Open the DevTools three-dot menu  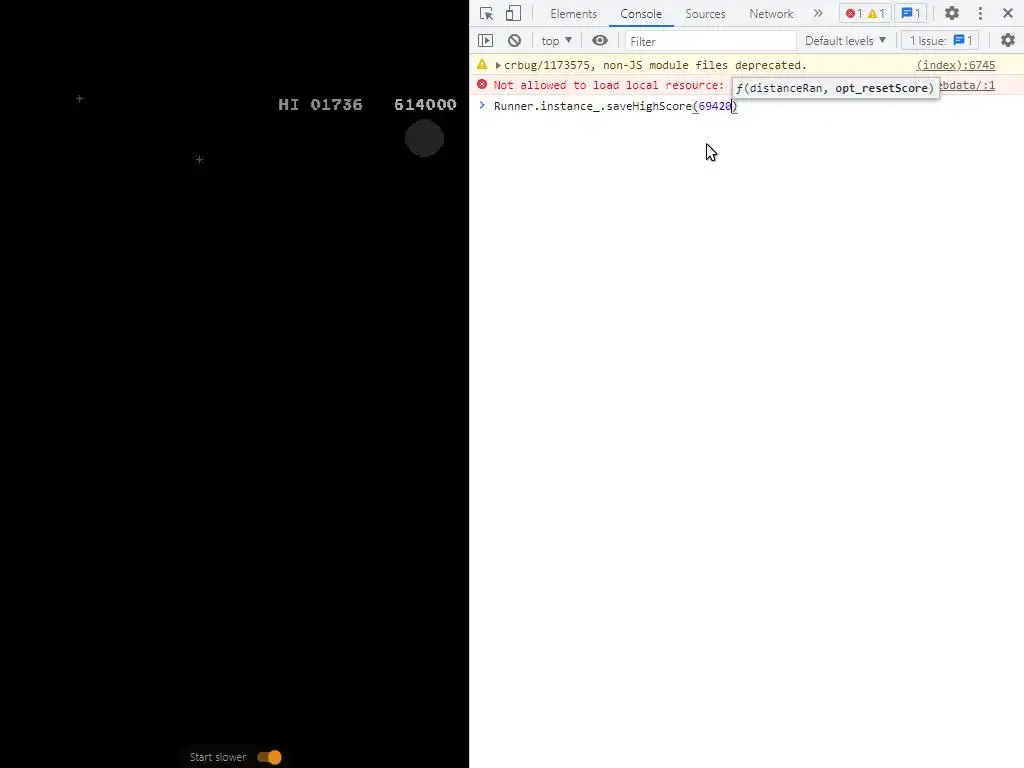pos(980,13)
